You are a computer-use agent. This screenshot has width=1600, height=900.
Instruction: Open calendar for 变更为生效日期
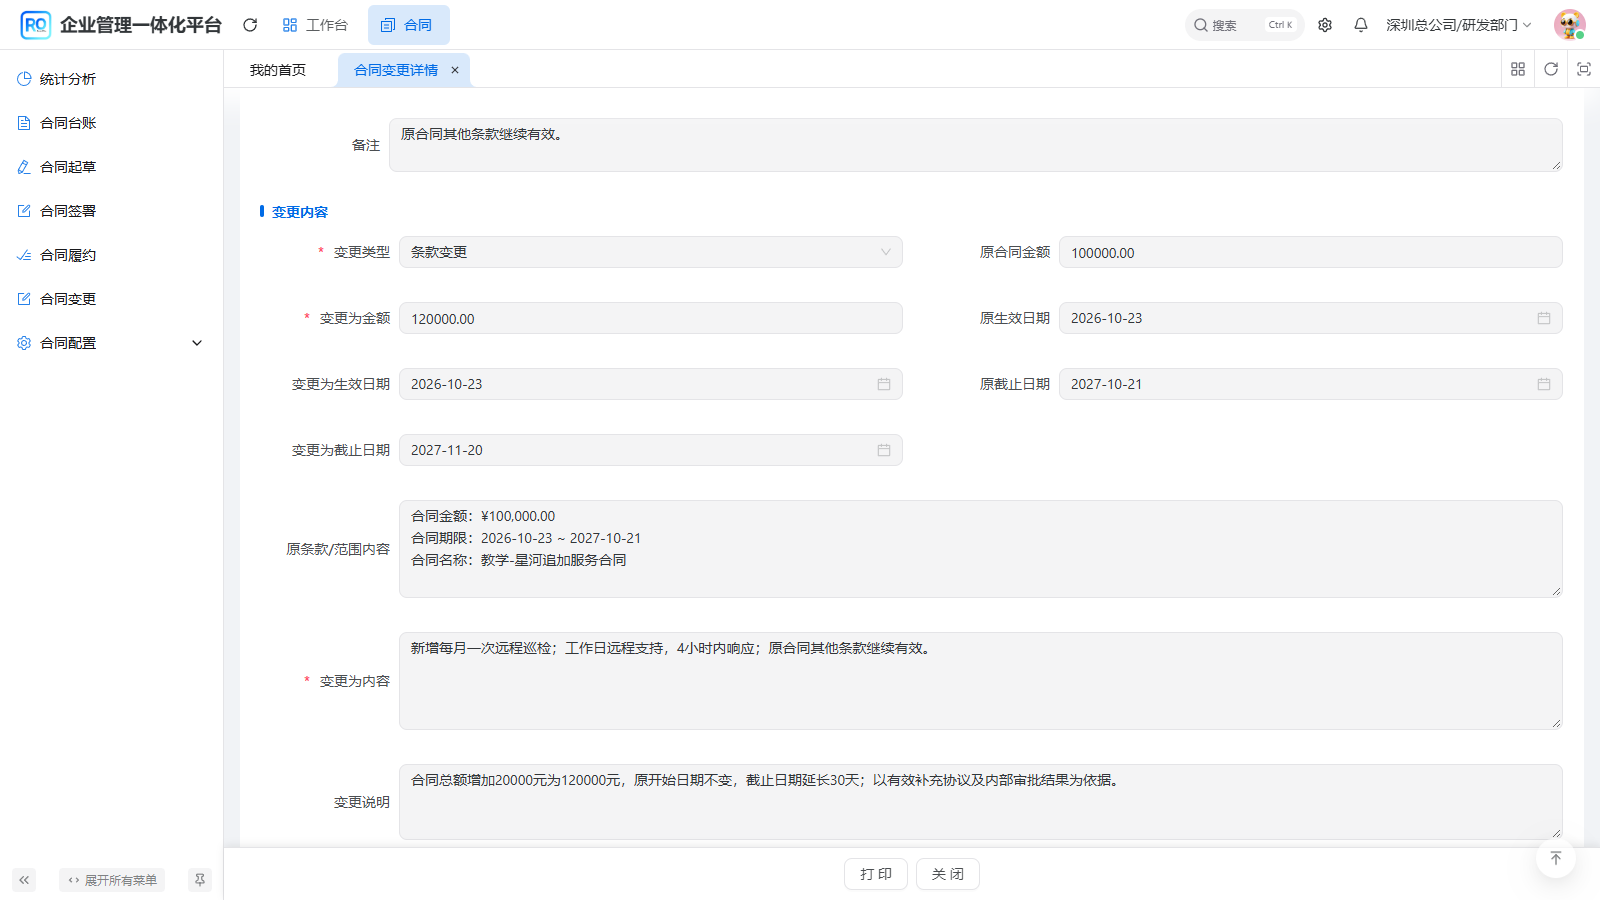(884, 384)
